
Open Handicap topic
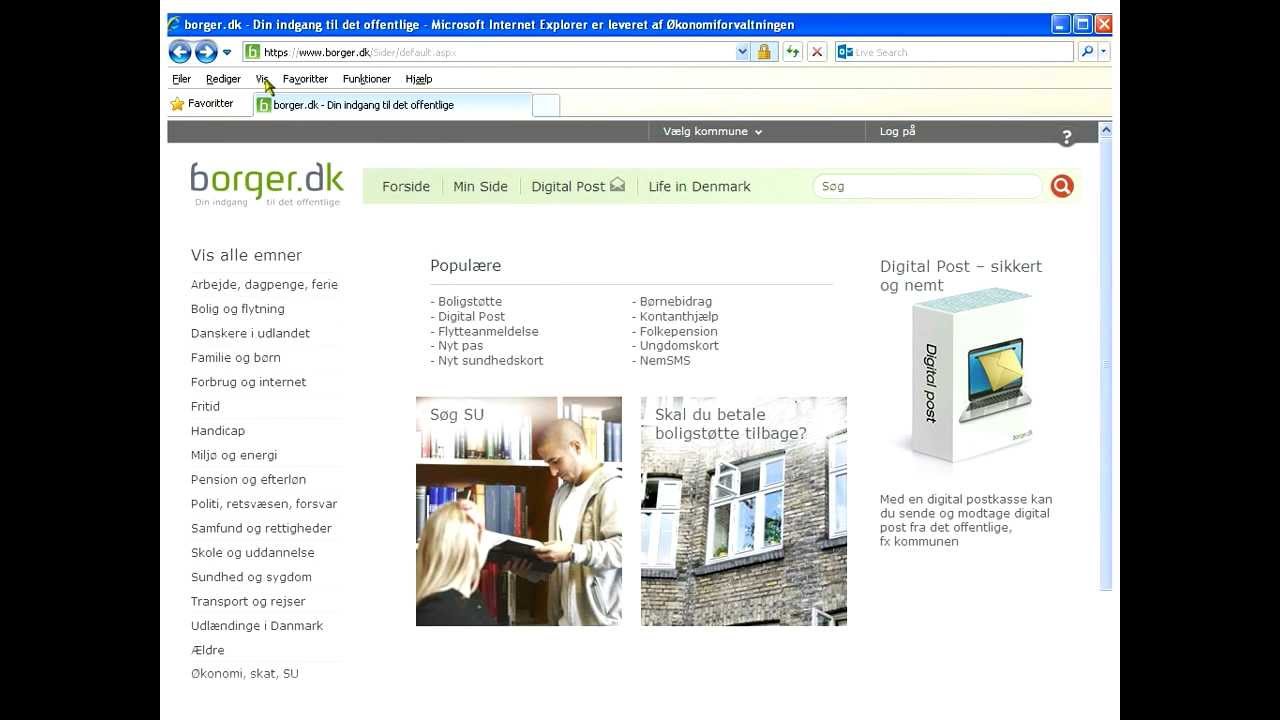point(218,431)
